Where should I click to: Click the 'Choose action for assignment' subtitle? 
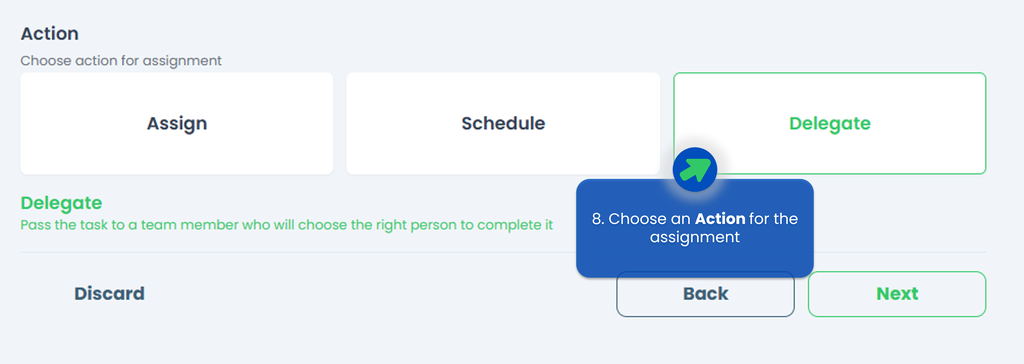[x=121, y=61]
